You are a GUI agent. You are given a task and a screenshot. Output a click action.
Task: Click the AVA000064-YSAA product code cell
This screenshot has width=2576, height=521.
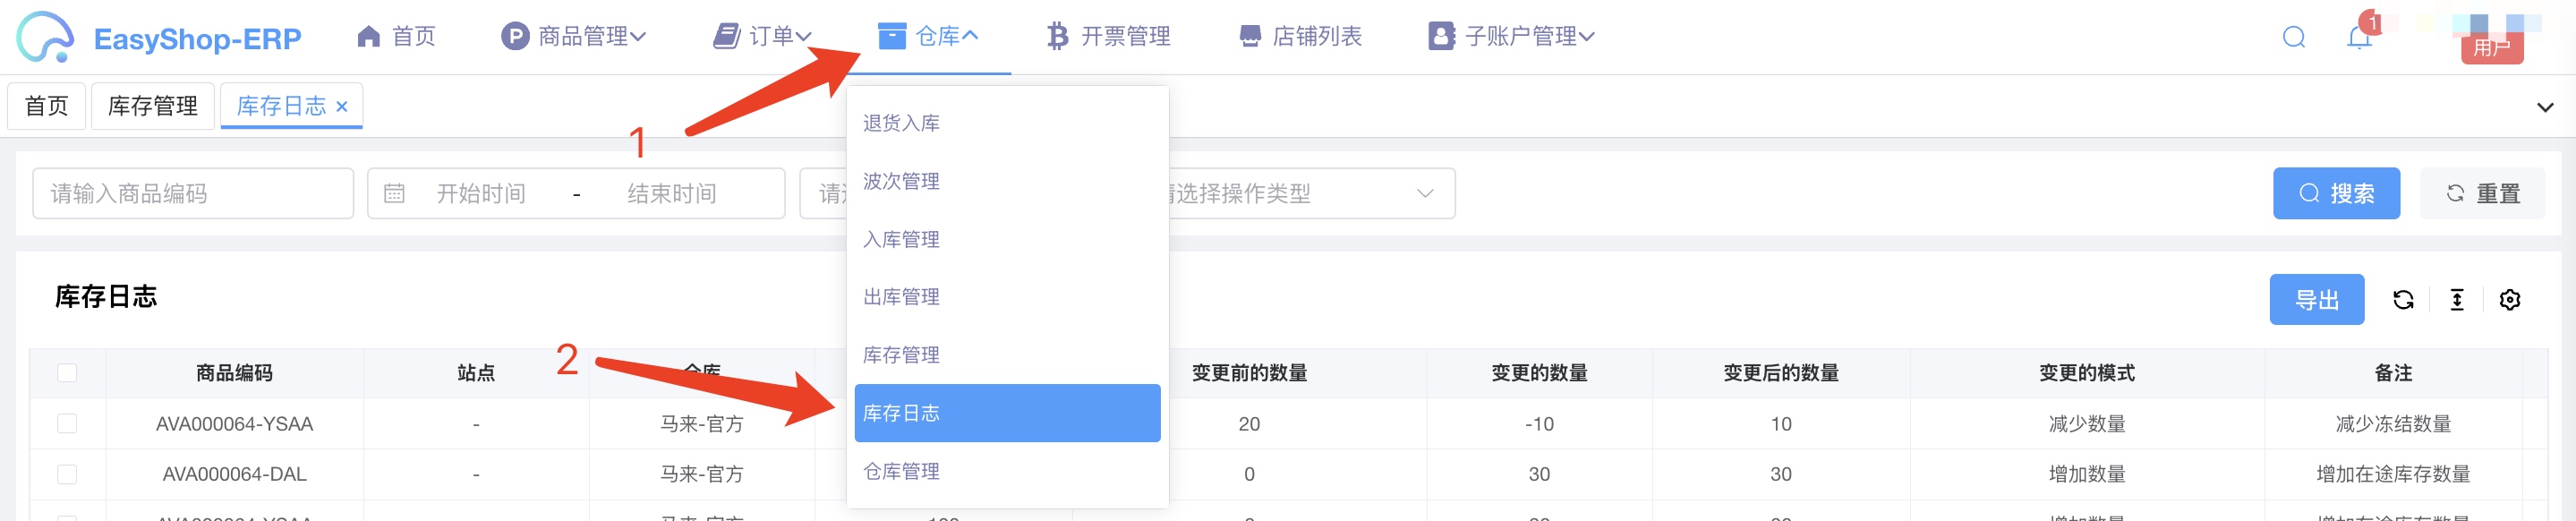point(234,424)
